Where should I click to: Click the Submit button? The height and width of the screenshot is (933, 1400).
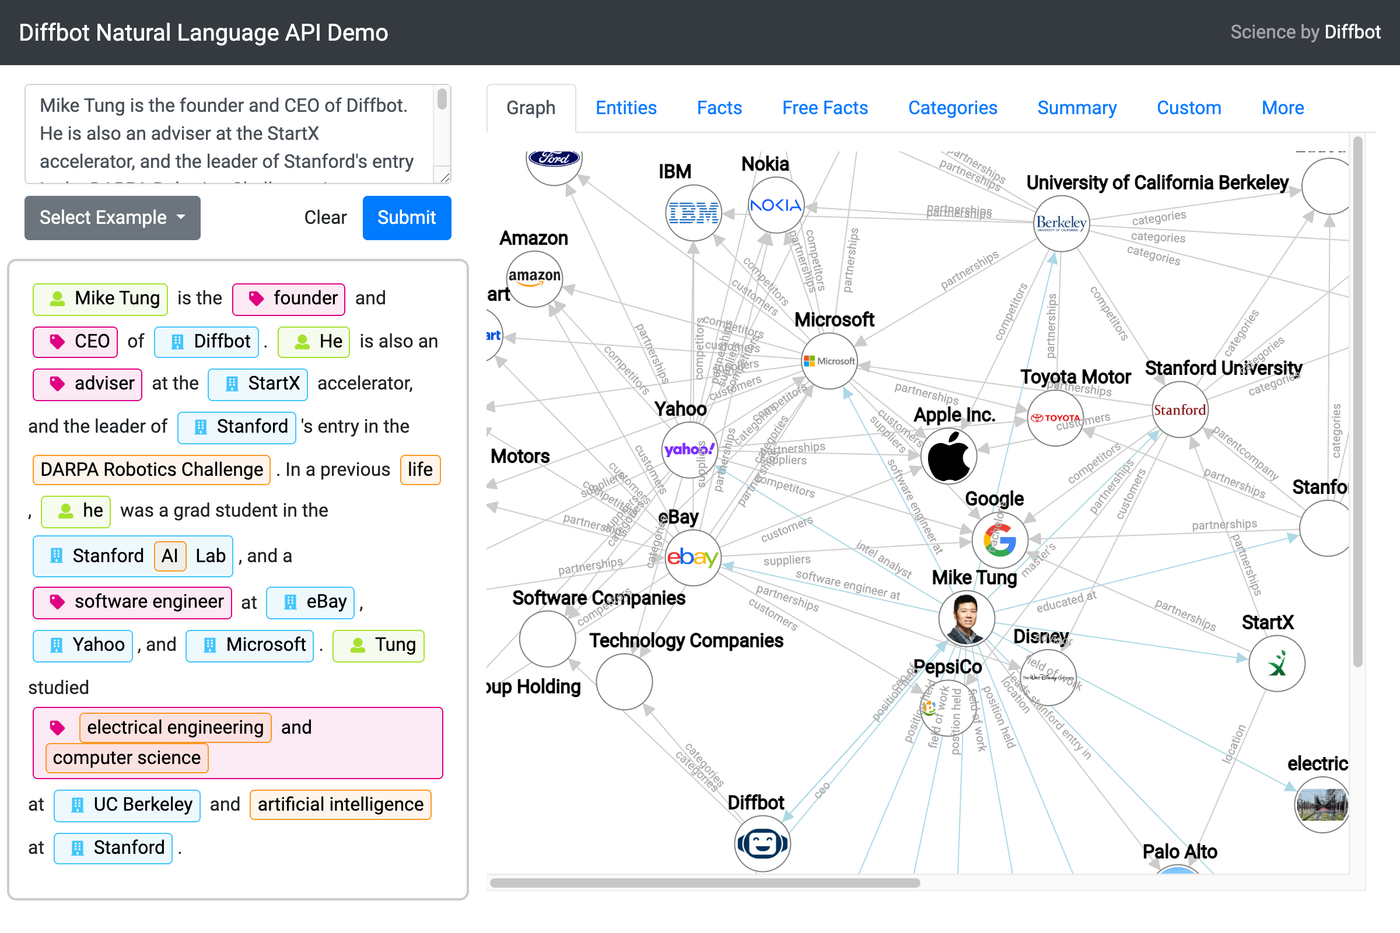tap(407, 218)
